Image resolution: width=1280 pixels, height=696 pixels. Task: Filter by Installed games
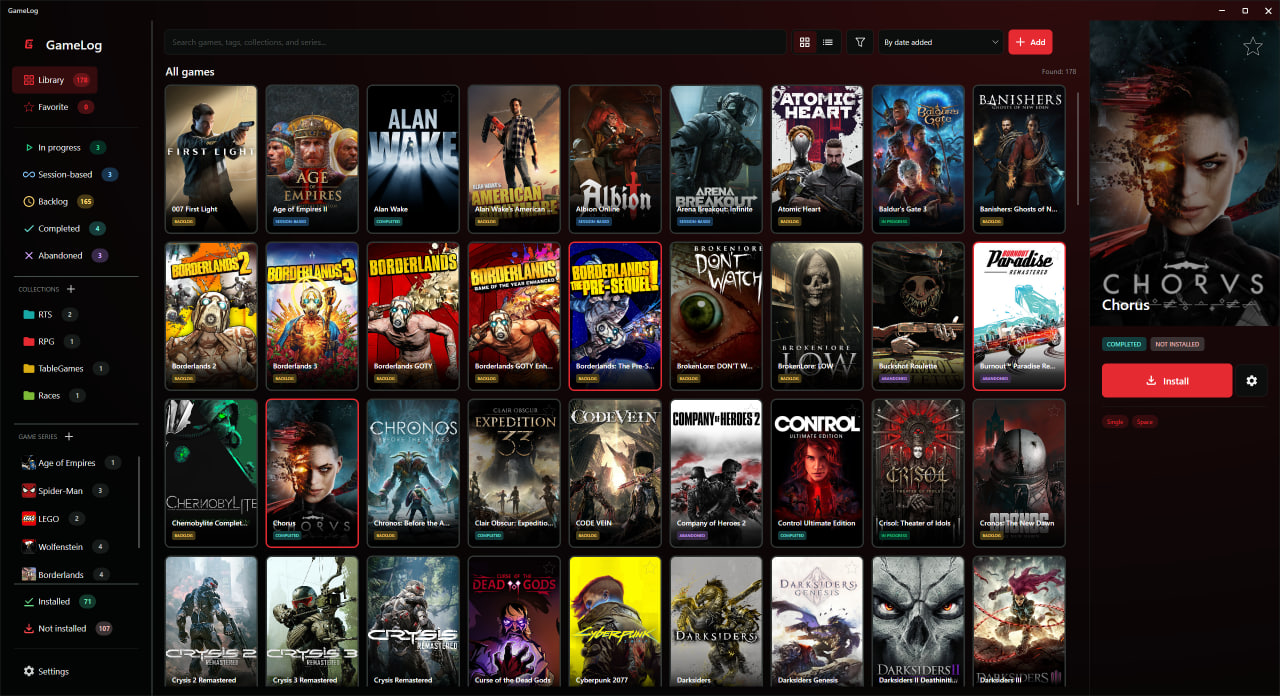tap(60, 601)
